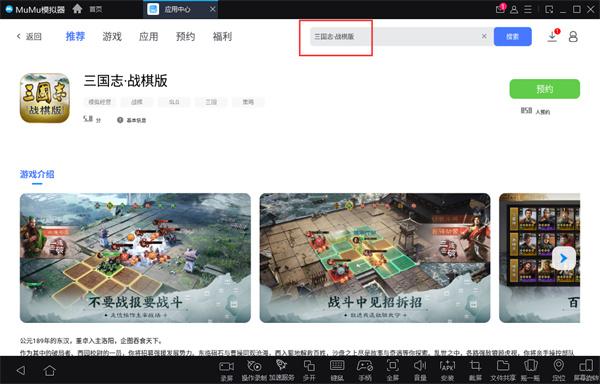Open hamburger menu in title bar
The height and width of the screenshot is (384, 600).
[x=528, y=9]
